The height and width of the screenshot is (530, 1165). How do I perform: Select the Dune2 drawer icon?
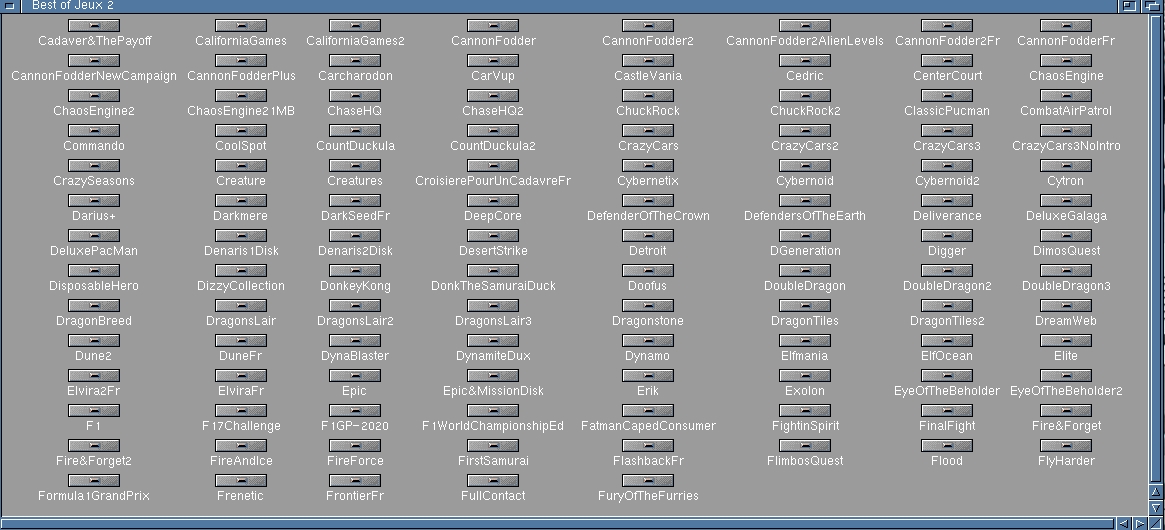(94, 340)
